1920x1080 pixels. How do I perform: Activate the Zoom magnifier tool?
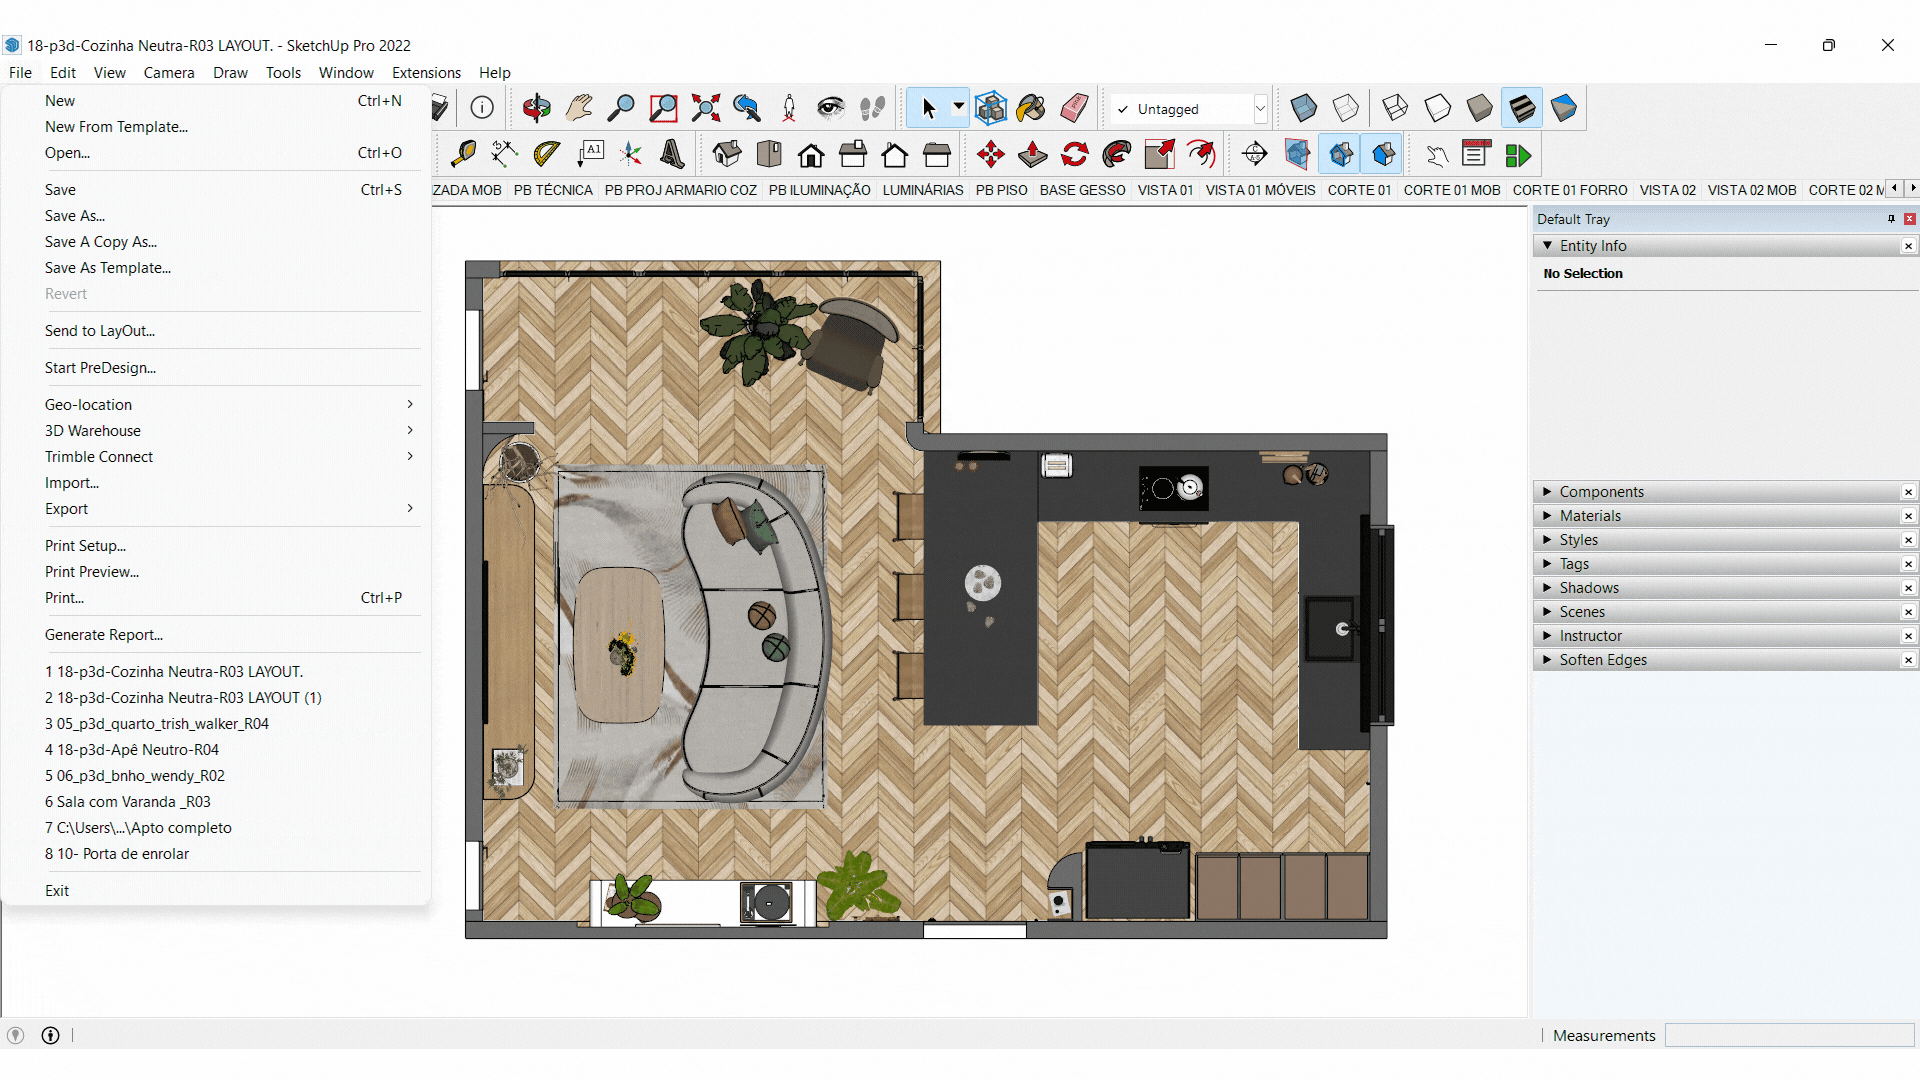tap(621, 108)
